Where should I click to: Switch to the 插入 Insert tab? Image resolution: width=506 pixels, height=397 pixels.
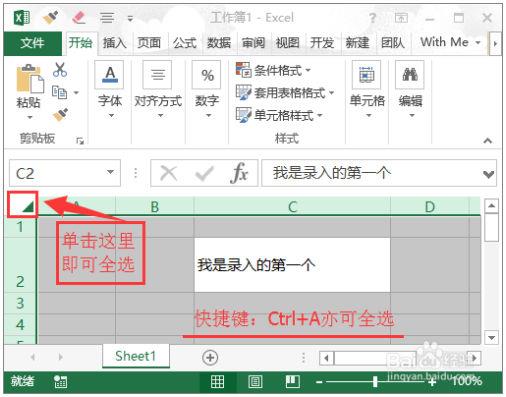(x=115, y=43)
